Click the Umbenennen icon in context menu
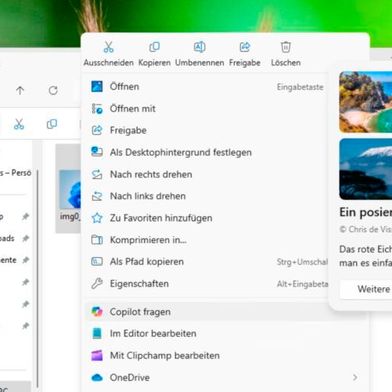 click(199, 47)
